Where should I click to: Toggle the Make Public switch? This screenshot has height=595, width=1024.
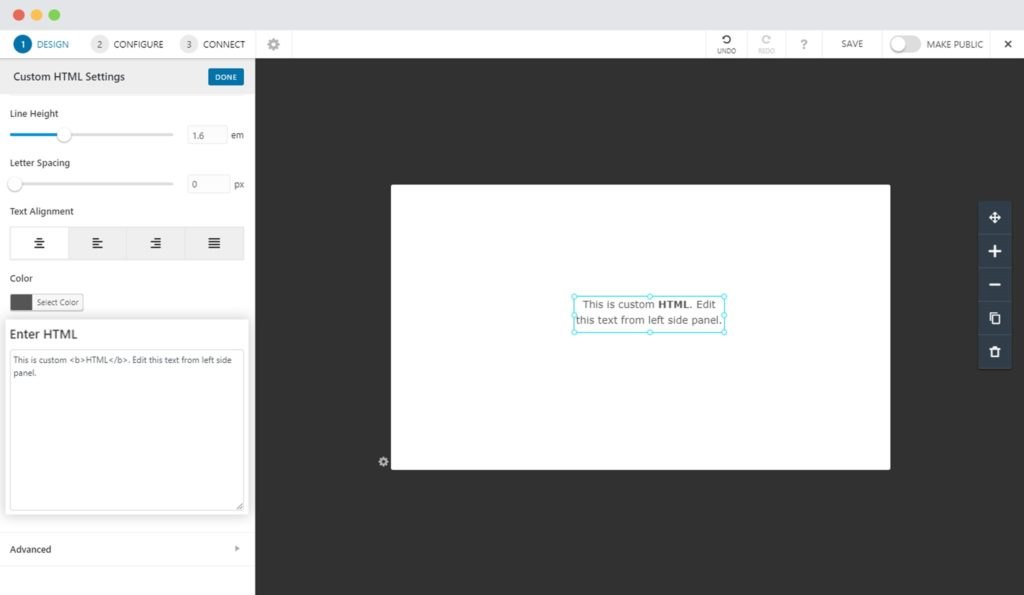[x=904, y=44]
